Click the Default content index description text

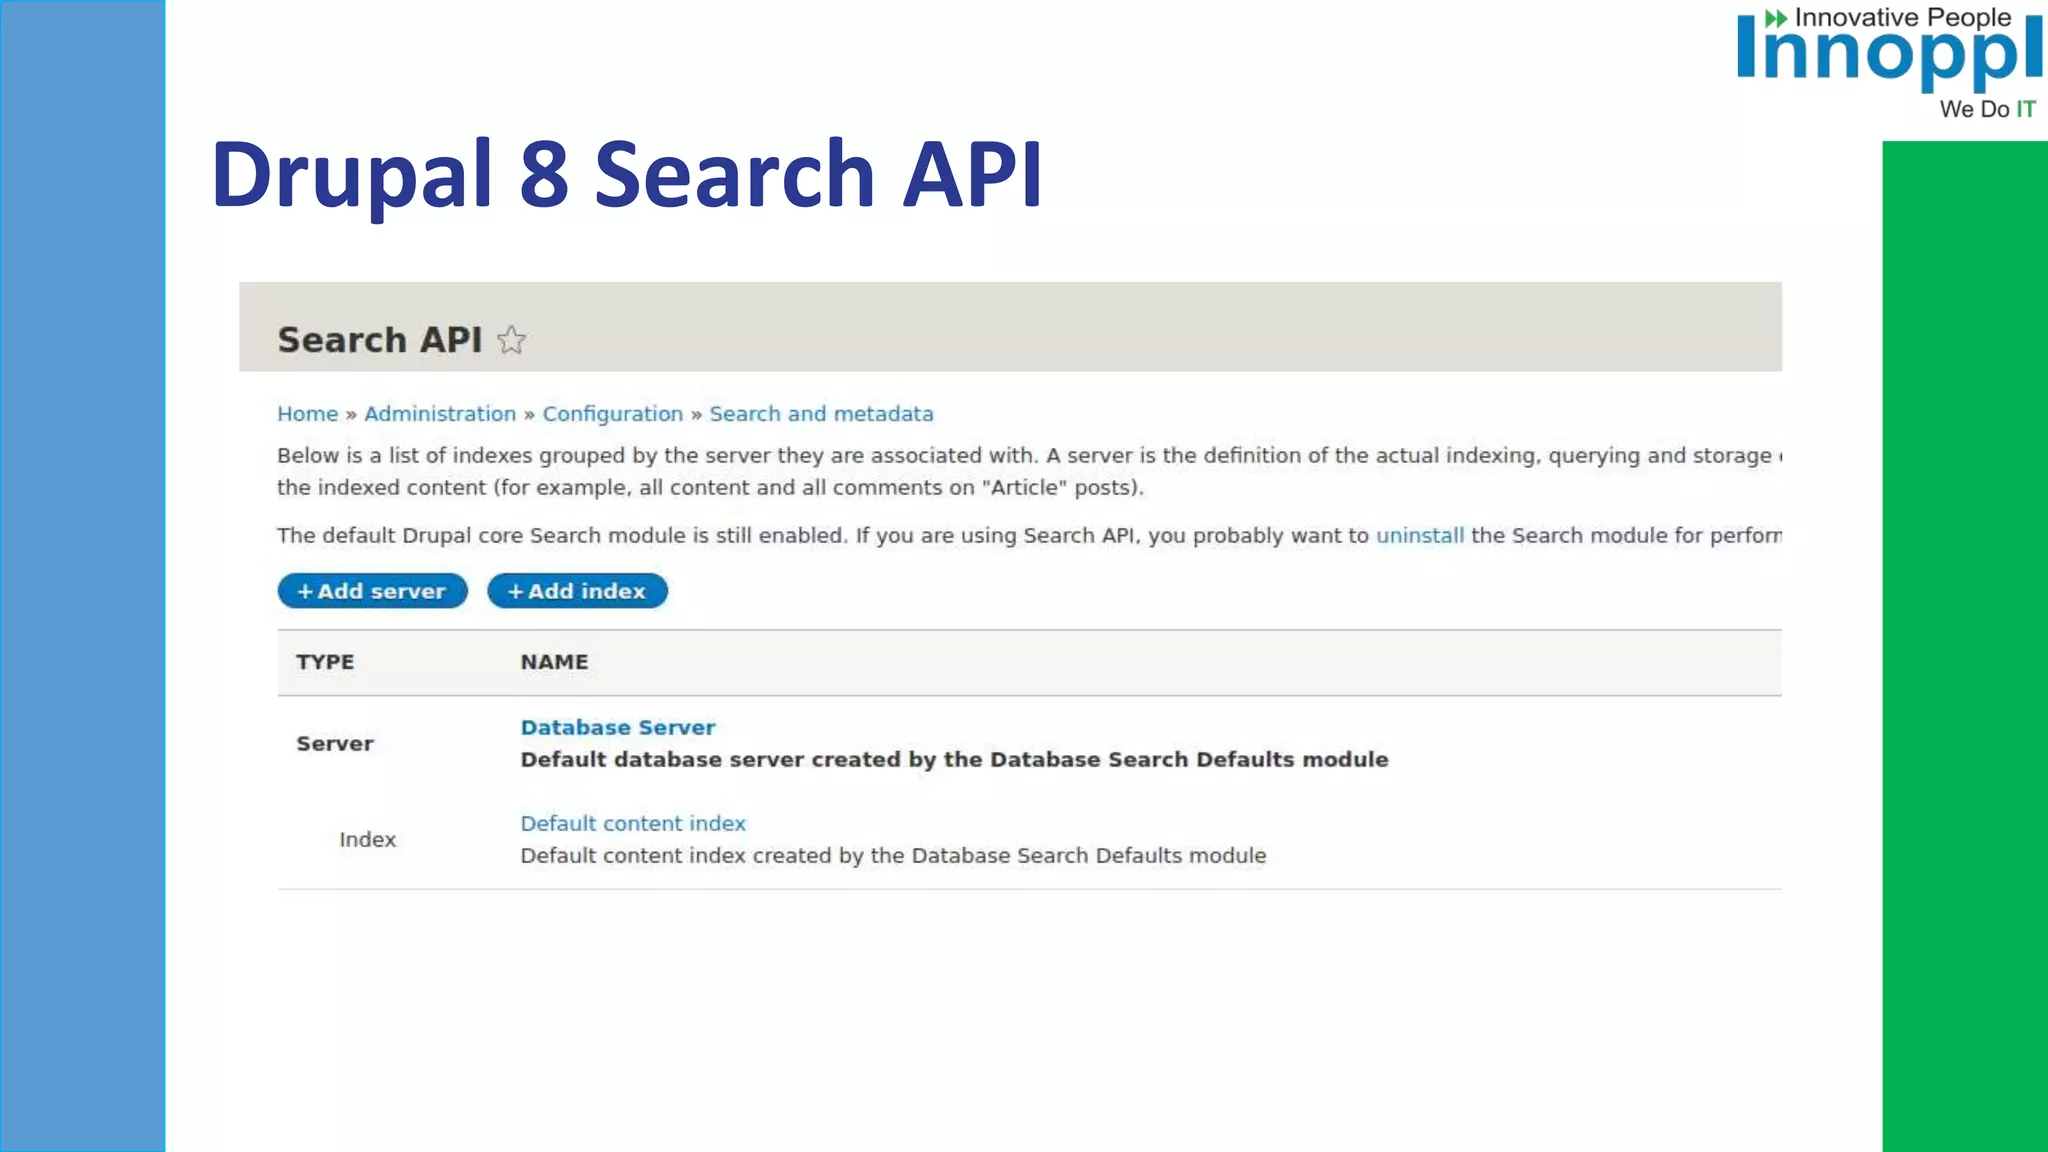[x=893, y=856]
